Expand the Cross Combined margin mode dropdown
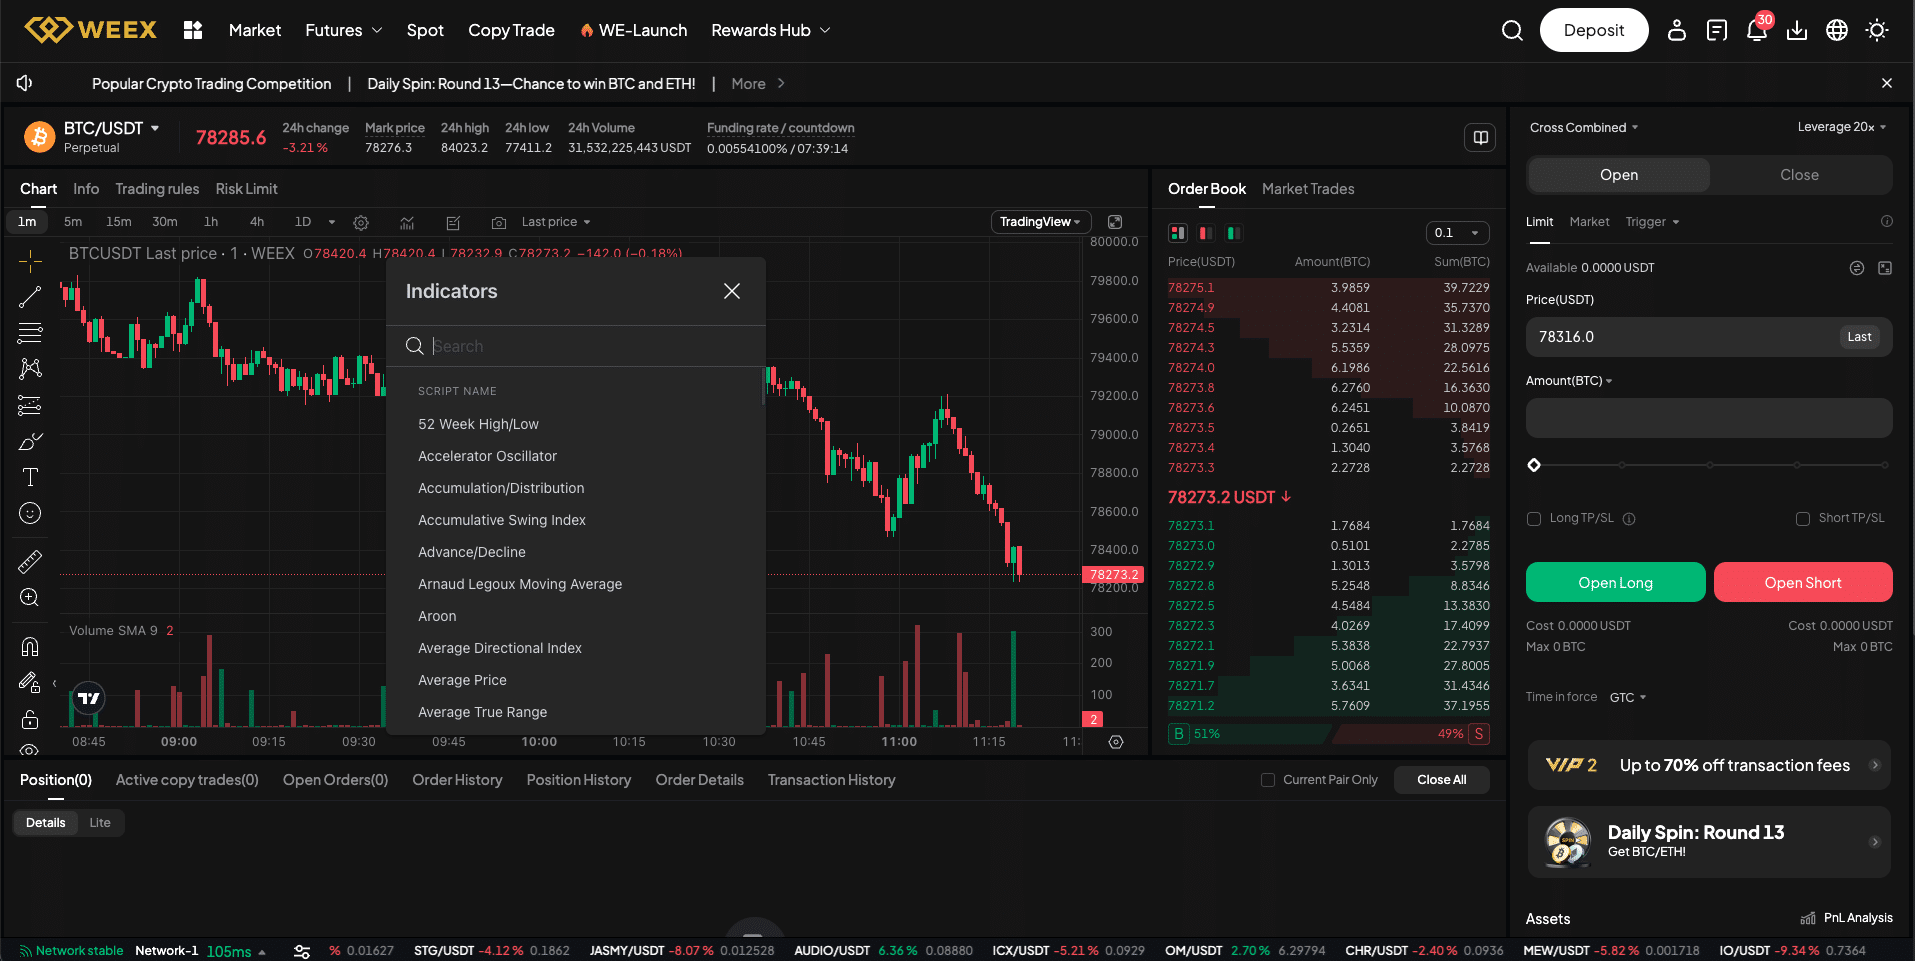This screenshot has height=961, width=1915. click(x=1582, y=127)
